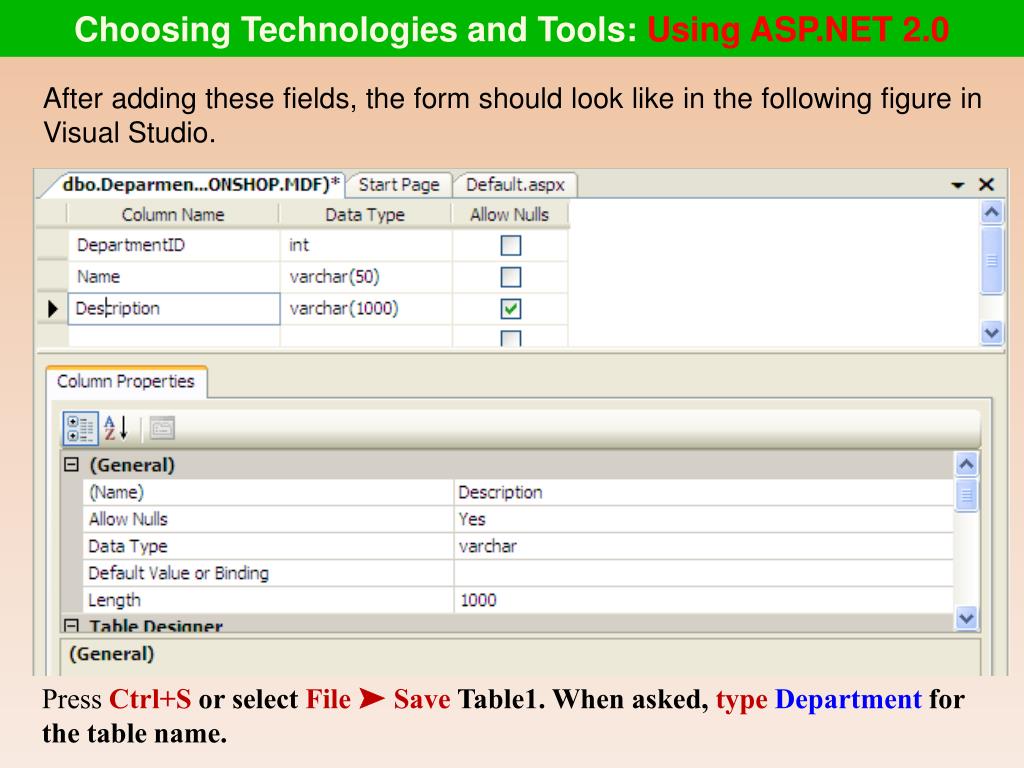Click the Description value of (Name) property

(703, 492)
